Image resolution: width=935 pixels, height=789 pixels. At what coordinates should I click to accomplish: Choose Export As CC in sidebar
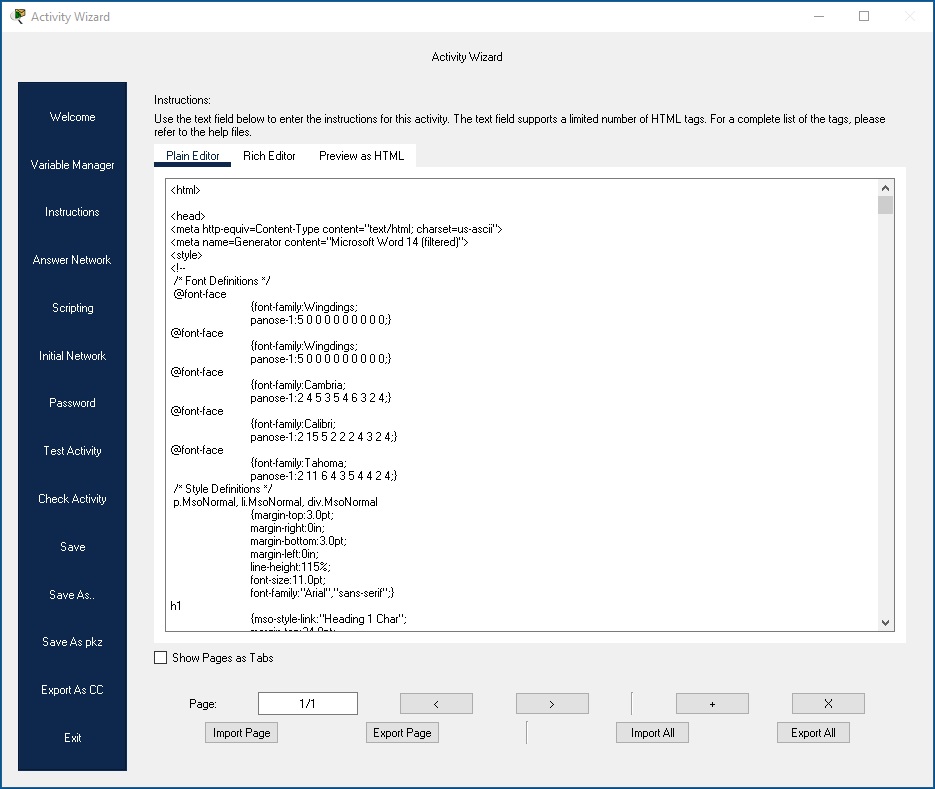[72, 689]
